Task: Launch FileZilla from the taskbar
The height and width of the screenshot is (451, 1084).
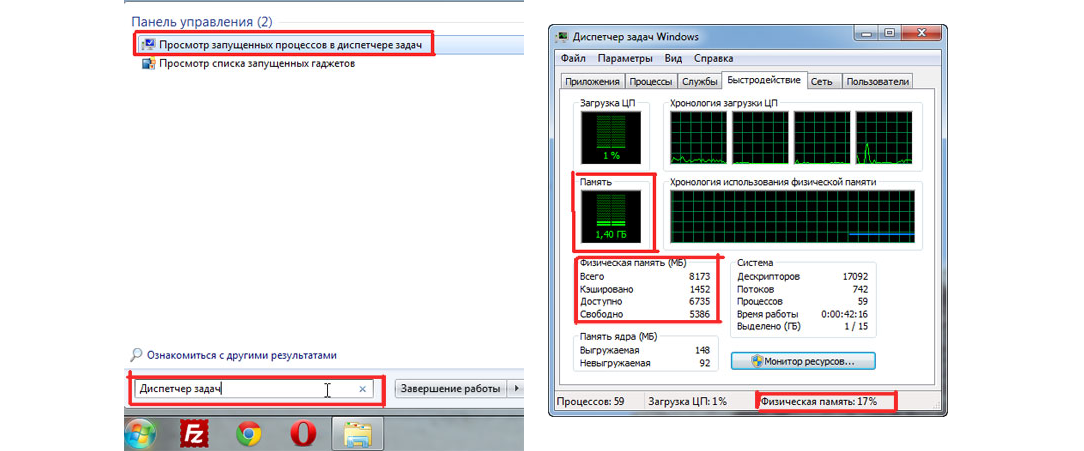Action: coord(194,434)
